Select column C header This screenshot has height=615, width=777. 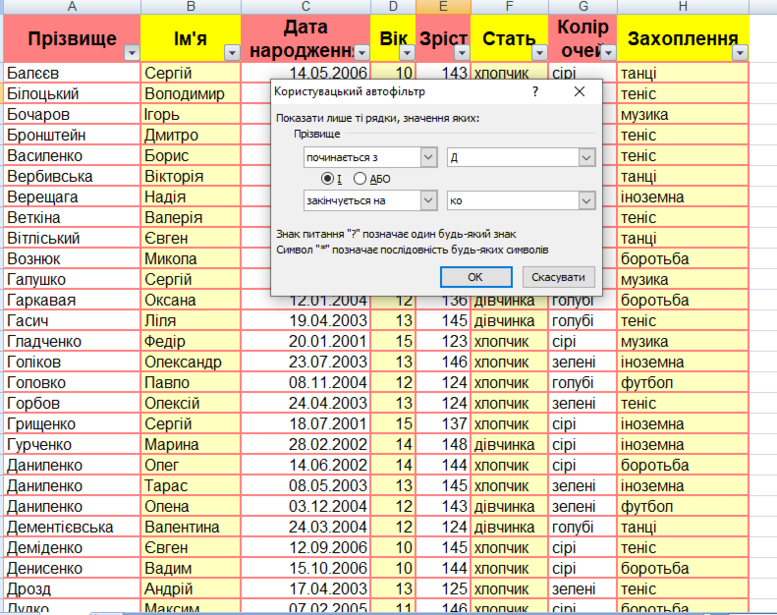tap(306, 6)
